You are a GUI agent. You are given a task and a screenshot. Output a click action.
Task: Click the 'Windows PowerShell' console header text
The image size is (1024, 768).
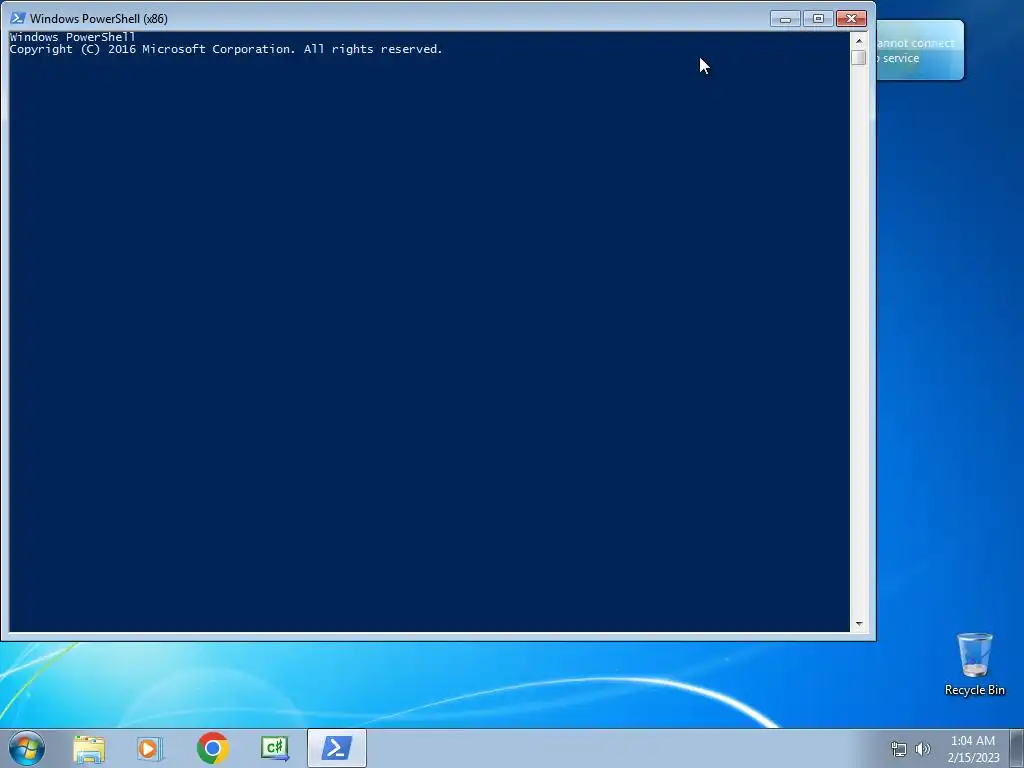point(72,37)
